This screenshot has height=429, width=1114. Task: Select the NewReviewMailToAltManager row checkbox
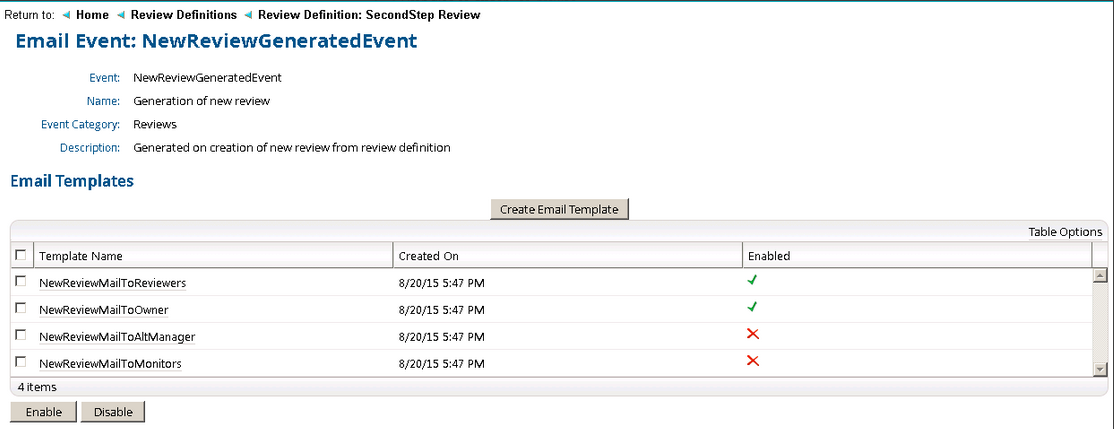point(21,336)
